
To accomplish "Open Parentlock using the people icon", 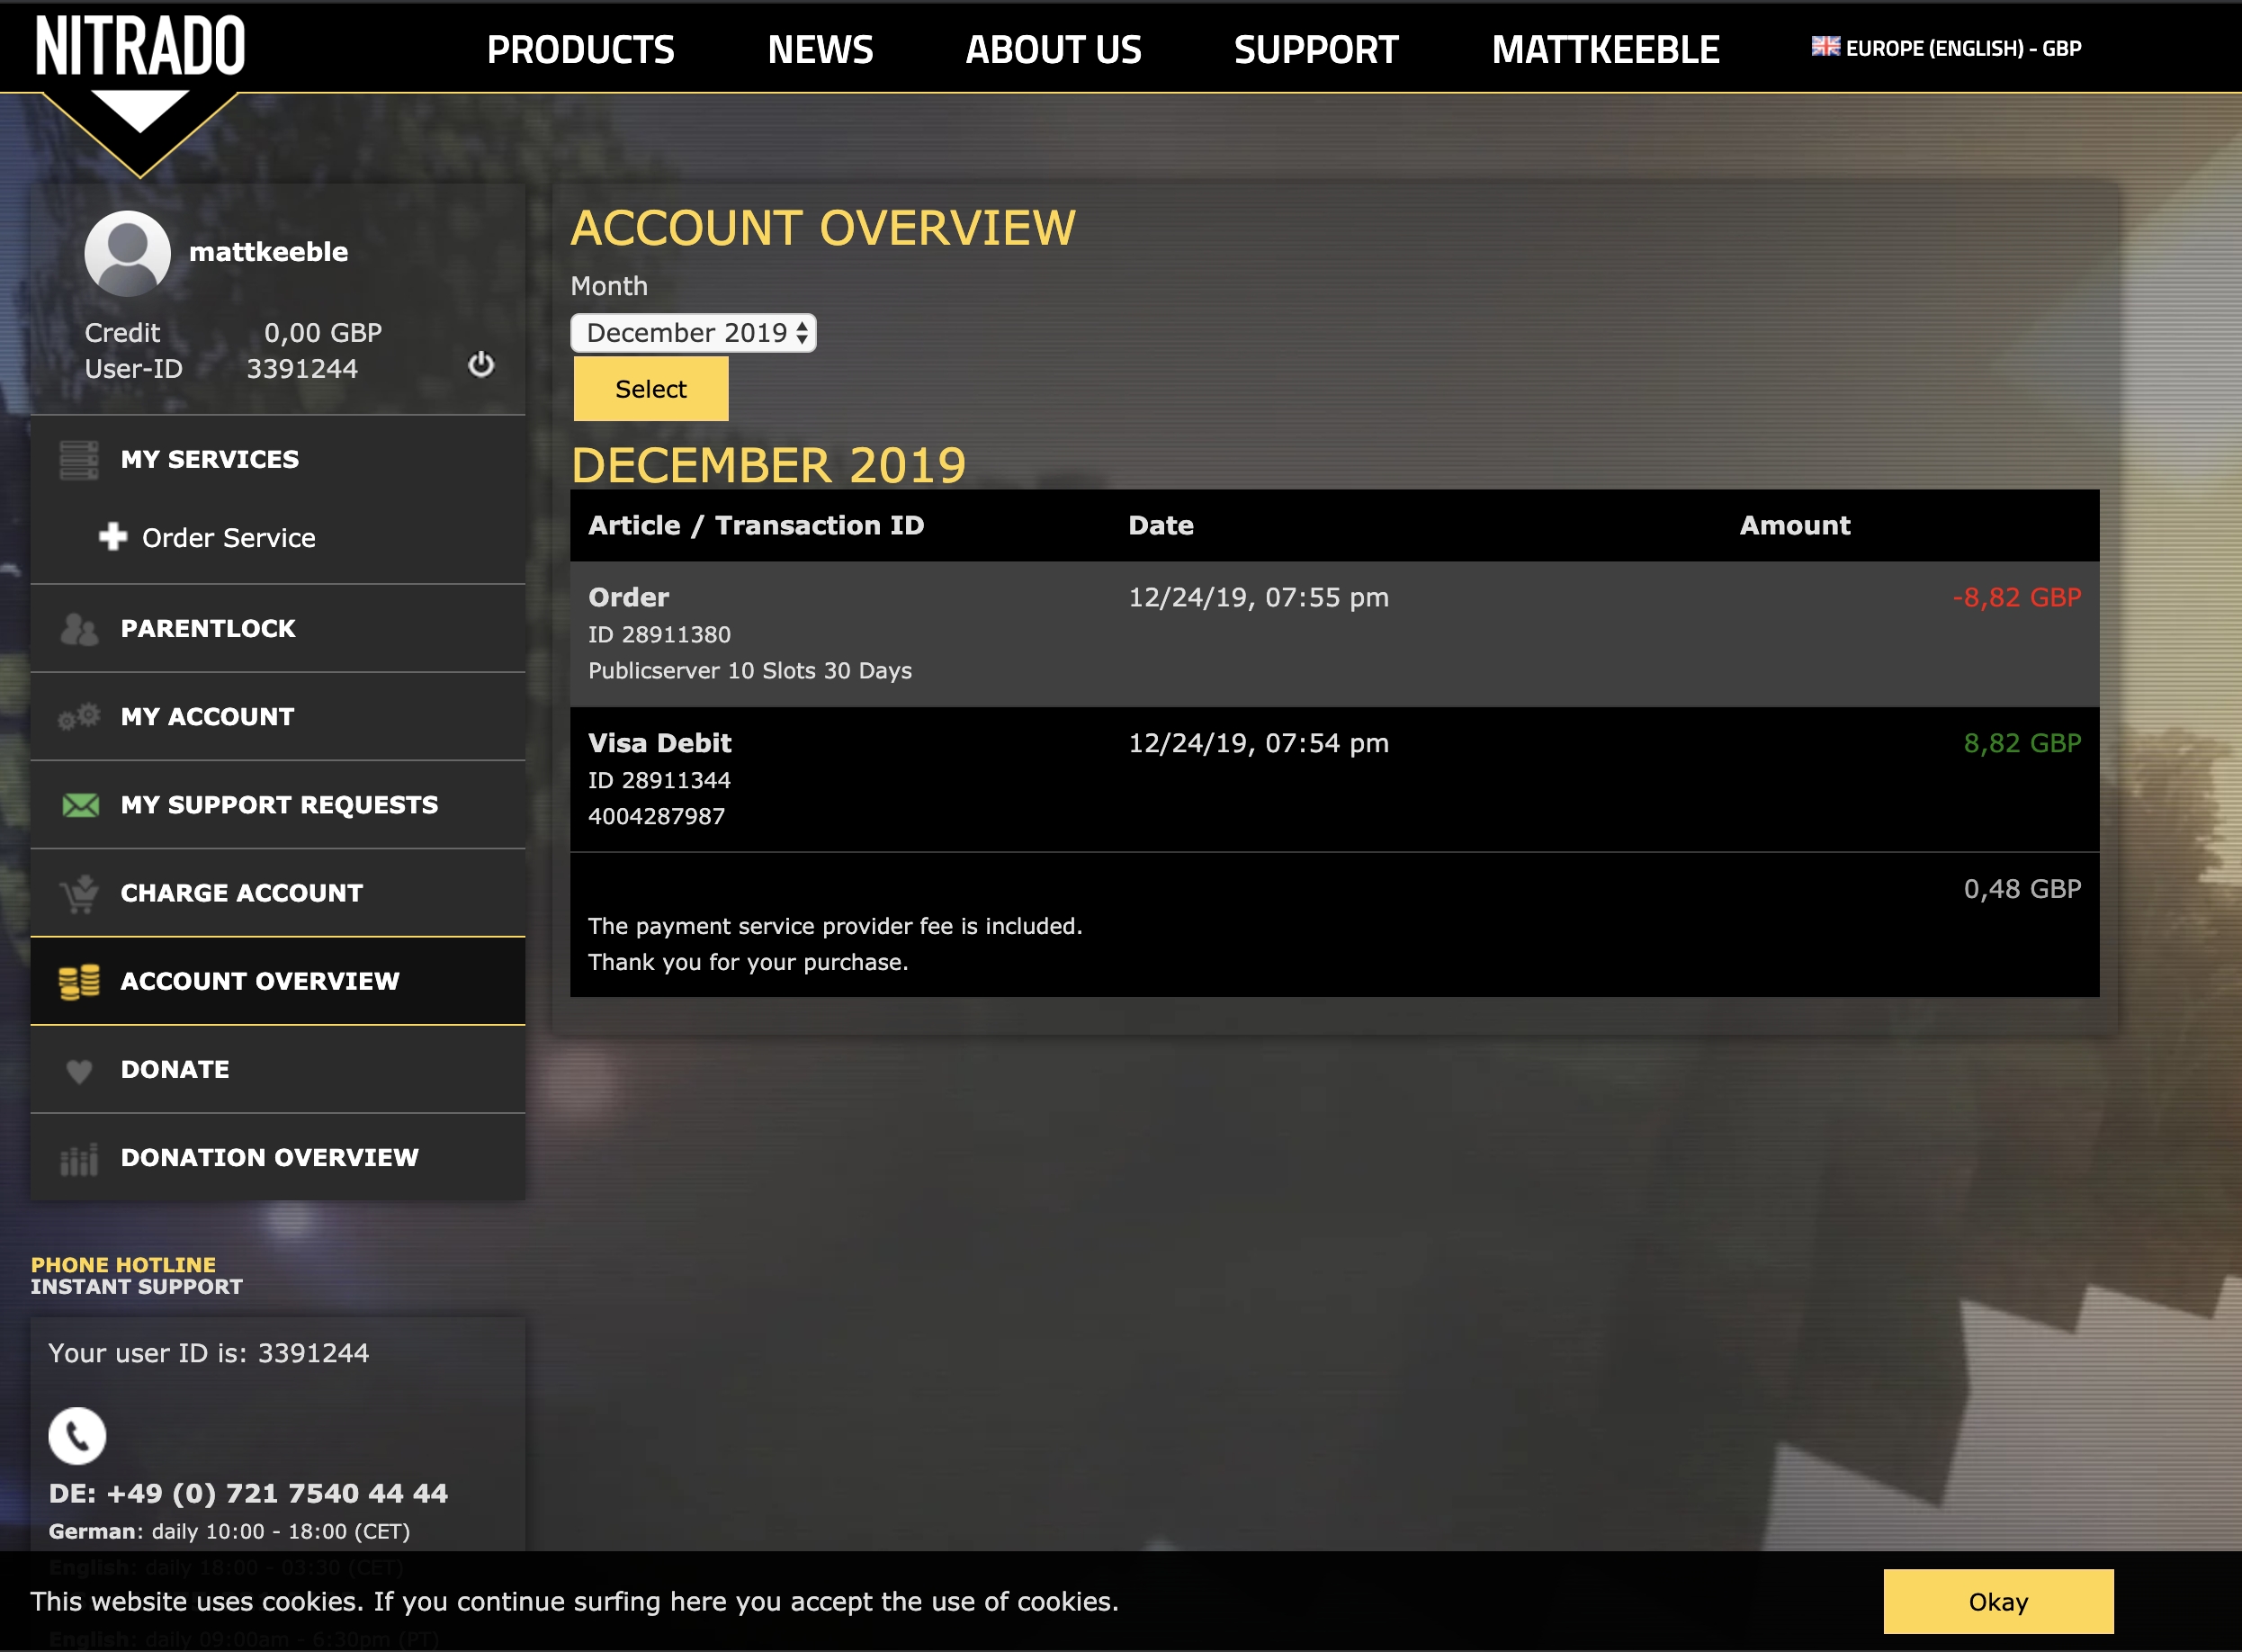I will [78, 628].
